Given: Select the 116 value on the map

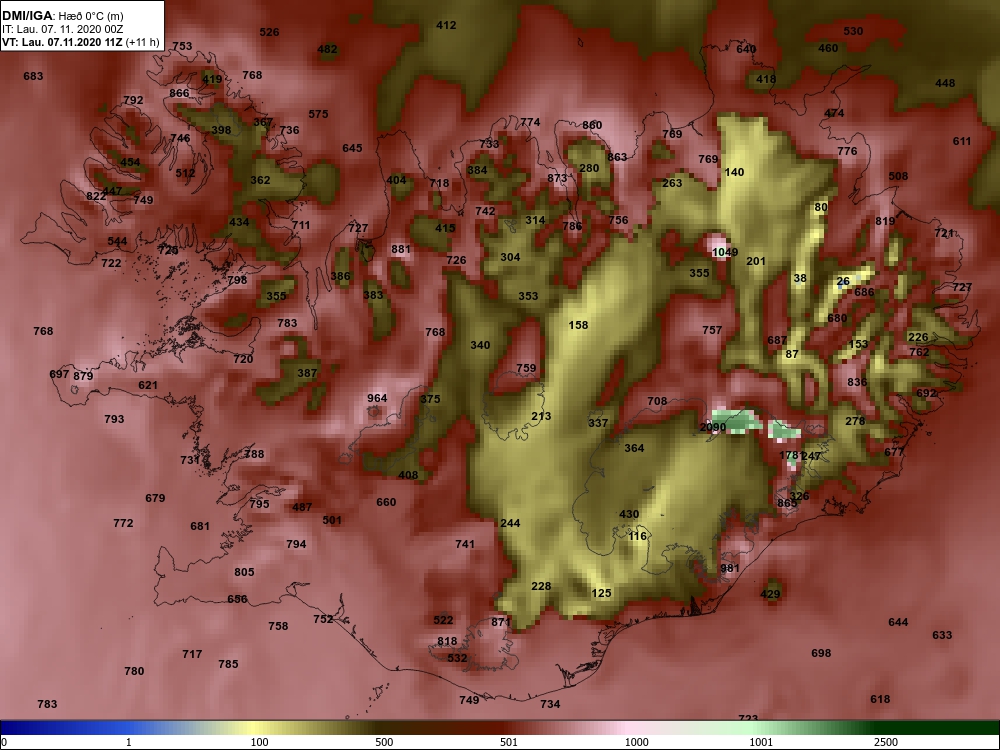Looking at the screenshot, I should [637, 536].
